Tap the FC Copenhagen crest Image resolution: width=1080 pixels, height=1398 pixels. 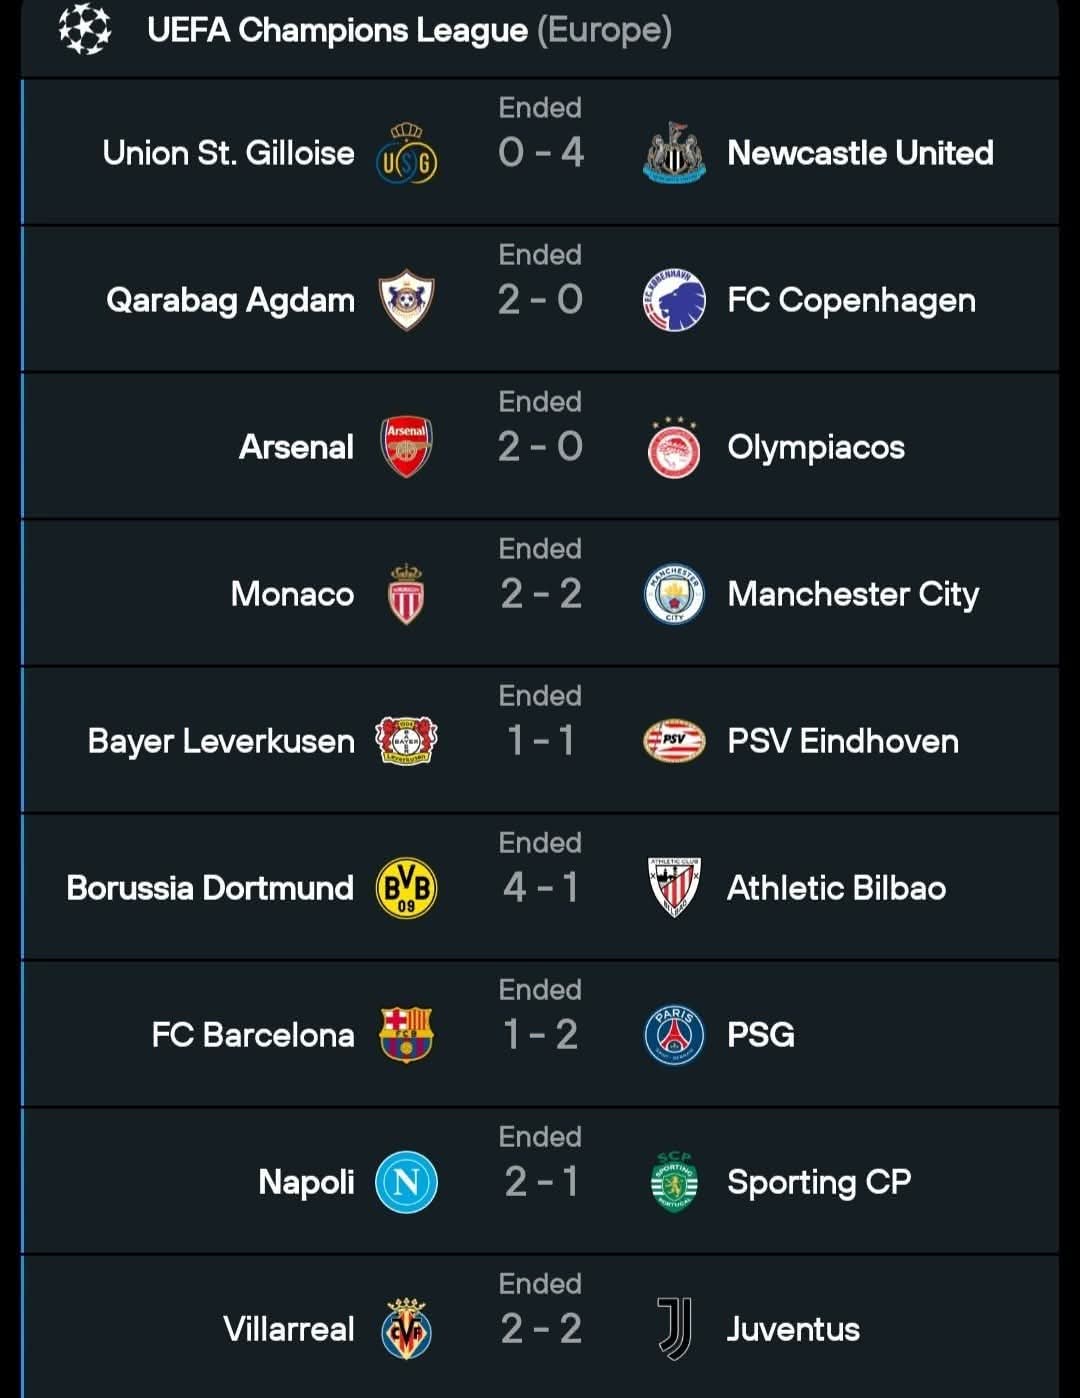(x=674, y=300)
